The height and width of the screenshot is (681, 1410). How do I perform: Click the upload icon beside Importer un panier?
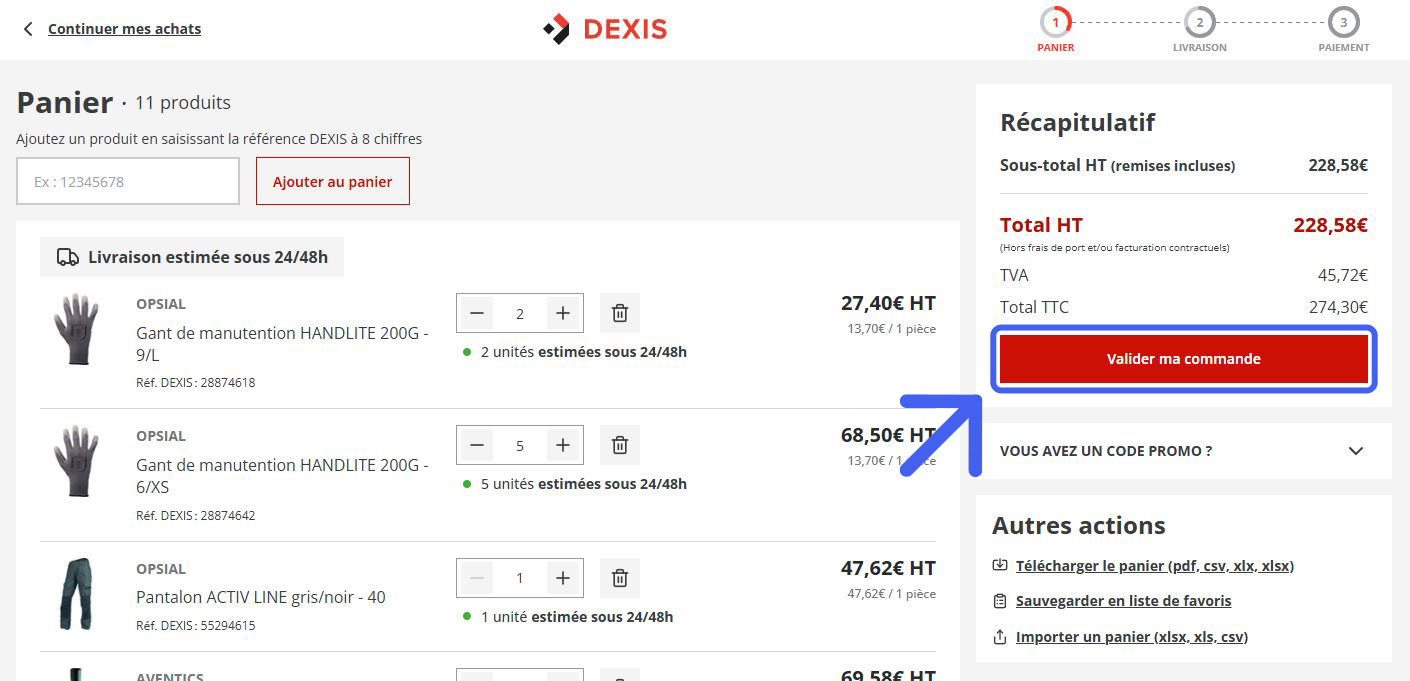1000,637
